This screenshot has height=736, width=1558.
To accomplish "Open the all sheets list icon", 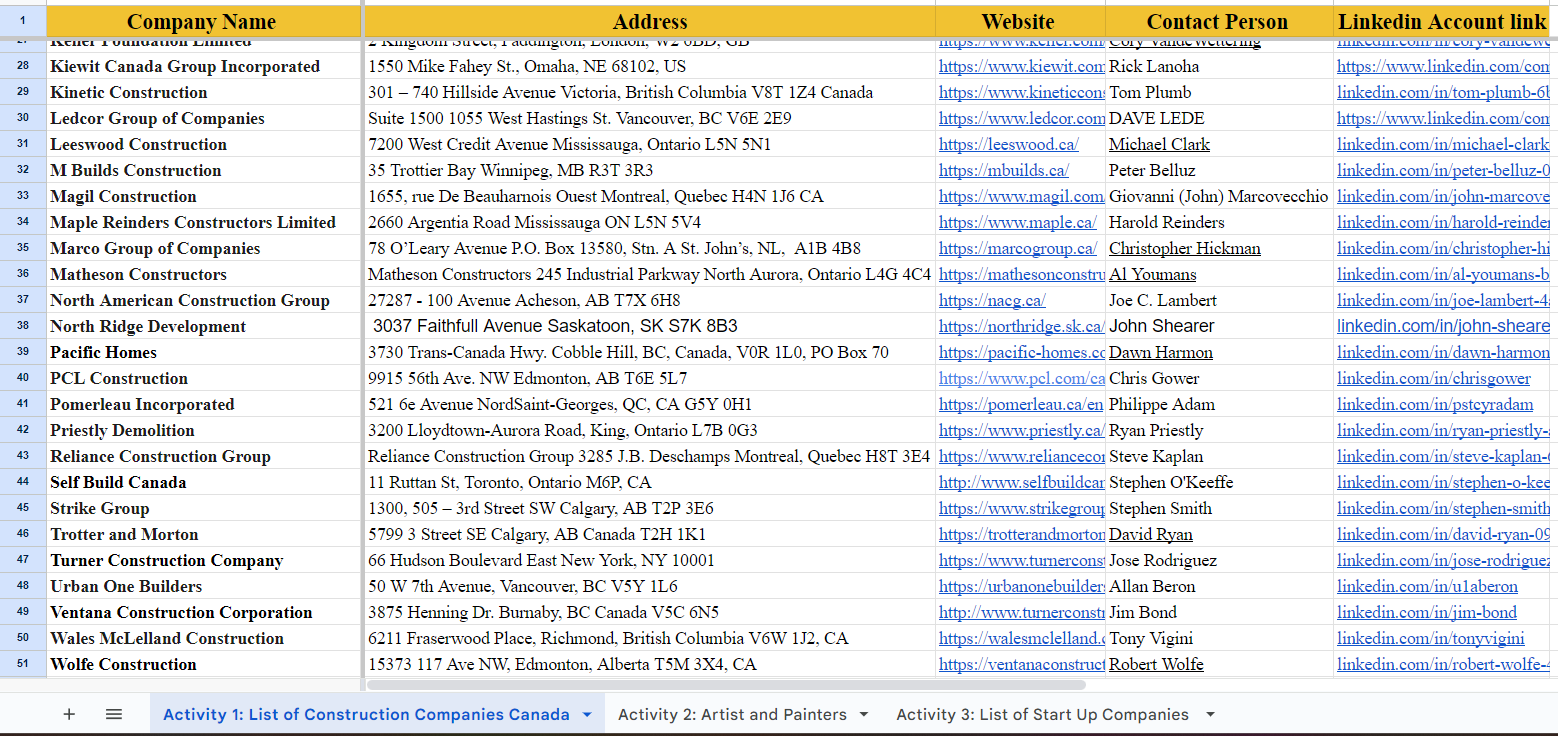I will pyautogui.click(x=114, y=714).
